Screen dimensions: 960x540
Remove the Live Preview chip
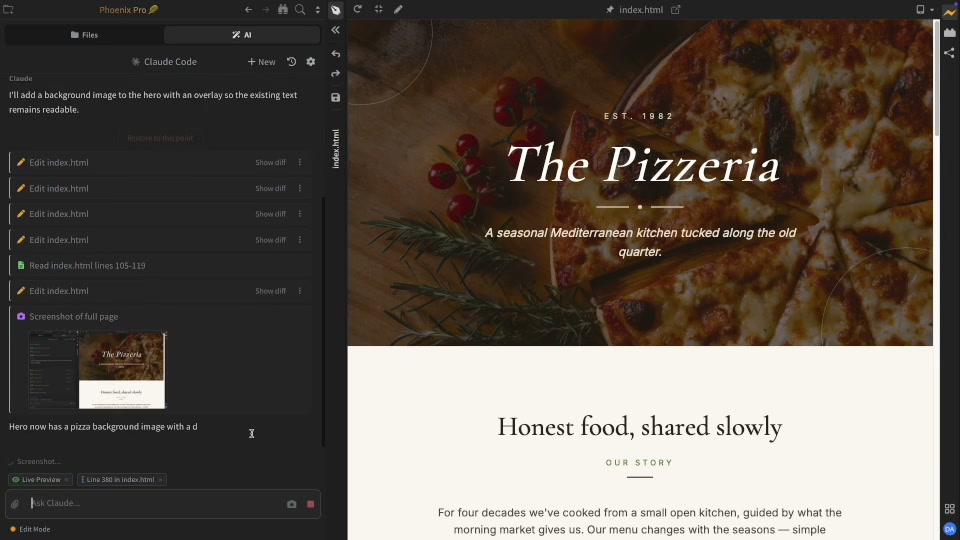[66, 480]
